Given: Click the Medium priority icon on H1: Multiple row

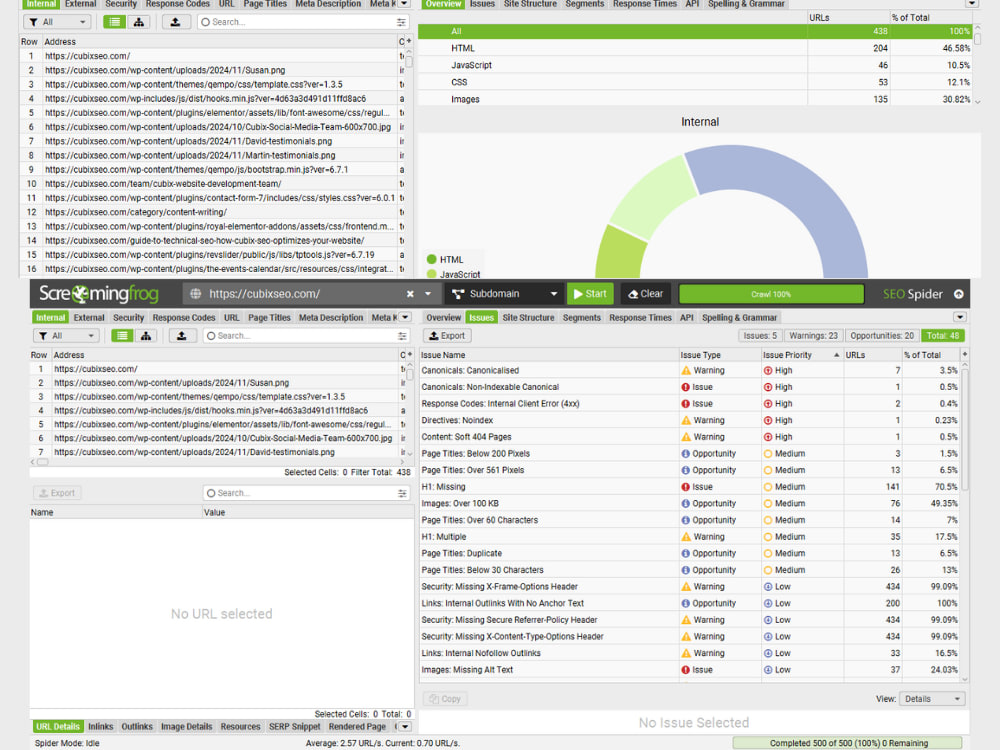Looking at the screenshot, I should click(768, 537).
